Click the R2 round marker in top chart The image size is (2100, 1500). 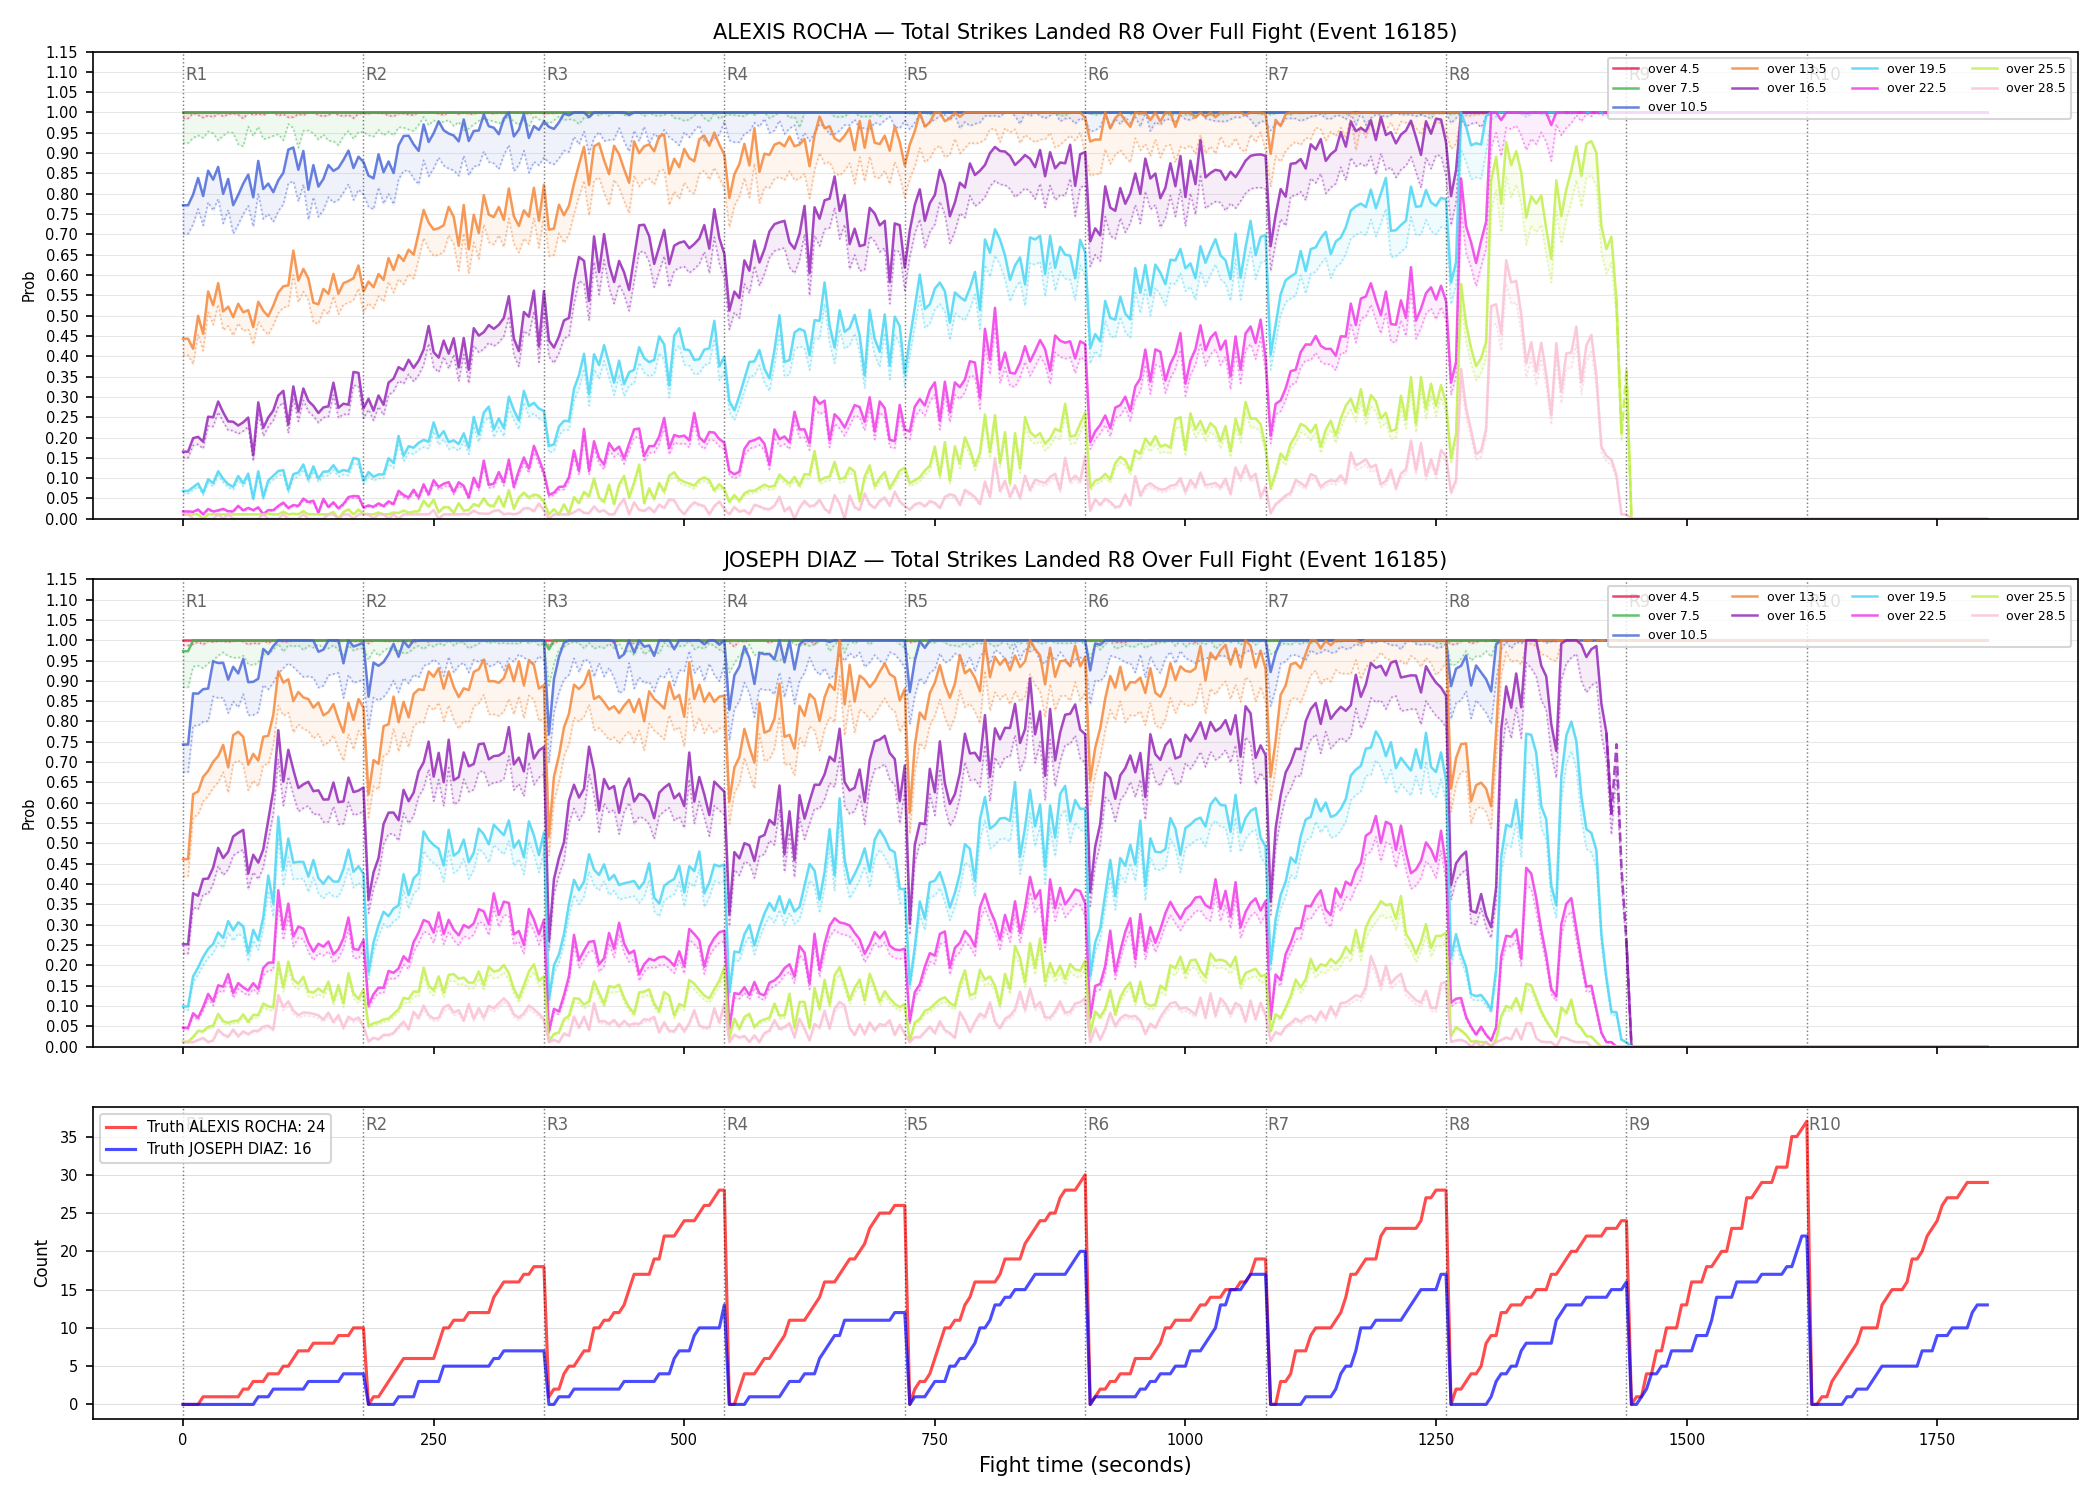point(376,74)
